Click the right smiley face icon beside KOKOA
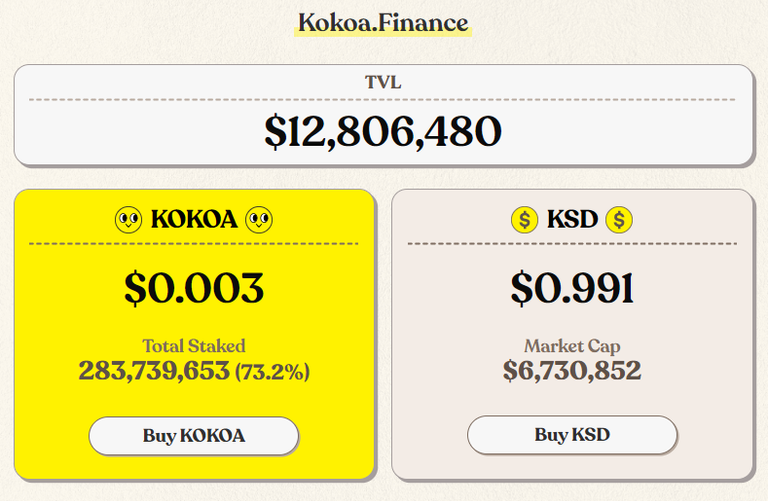The width and height of the screenshot is (768, 501). (259, 219)
